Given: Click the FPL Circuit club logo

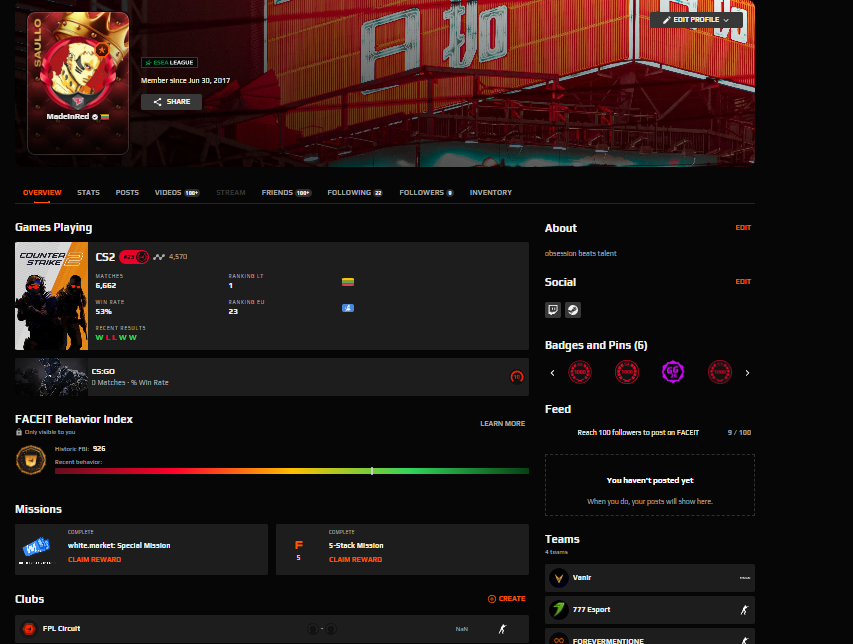Looking at the screenshot, I should (x=29, y=629).
